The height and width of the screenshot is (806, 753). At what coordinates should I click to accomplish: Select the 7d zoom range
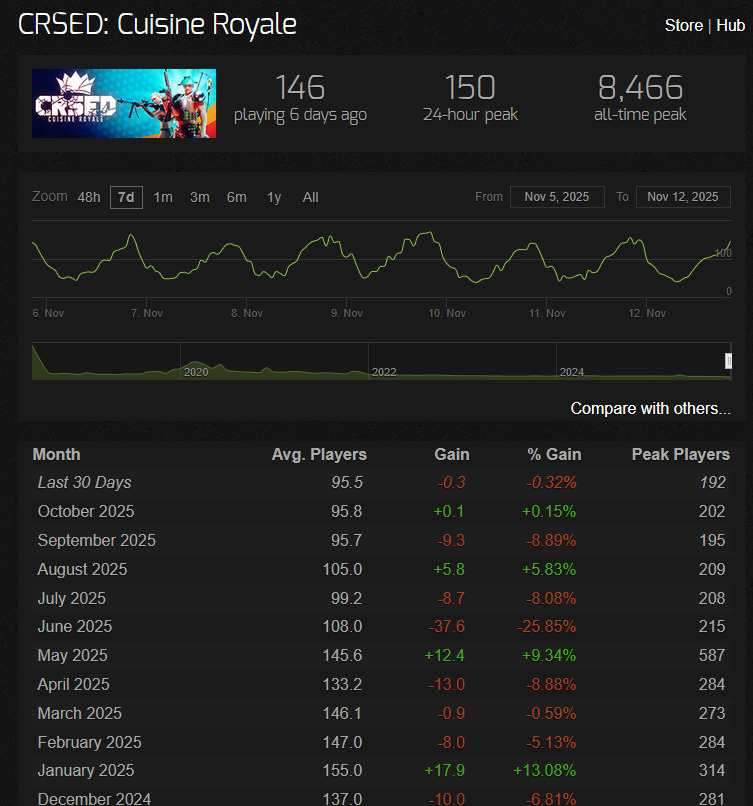point(126,197)
